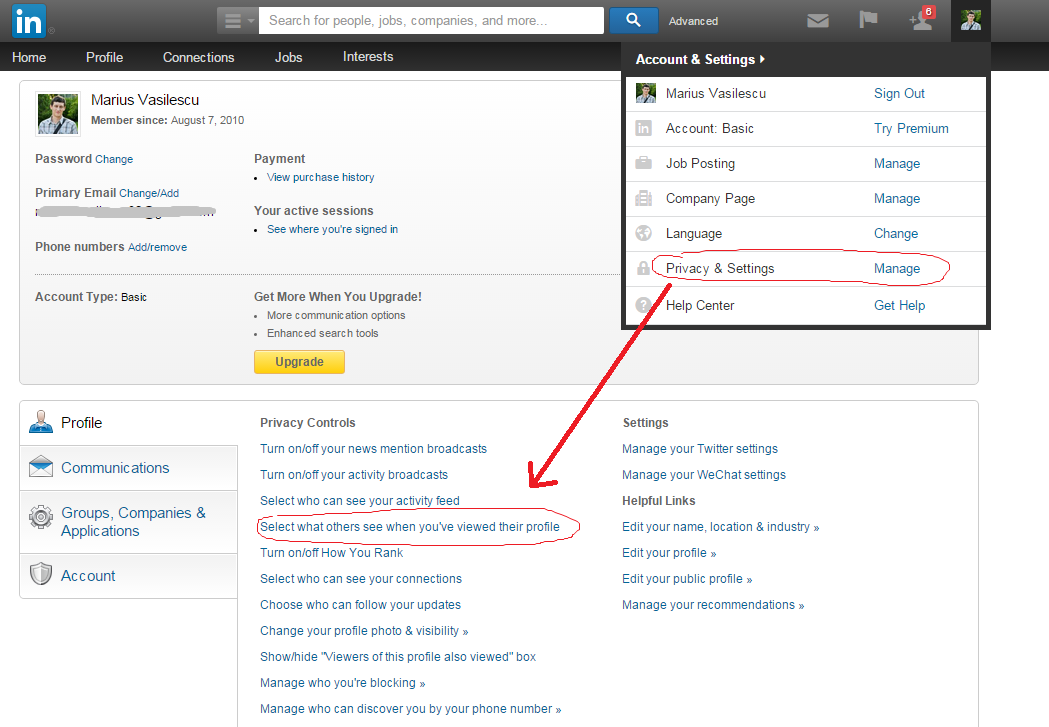Image resolution: width=1049 pixels, height=727 pixels.
Task: Click Marius Vasilescu thumbnail in dropdown
Action: (646, 93)
